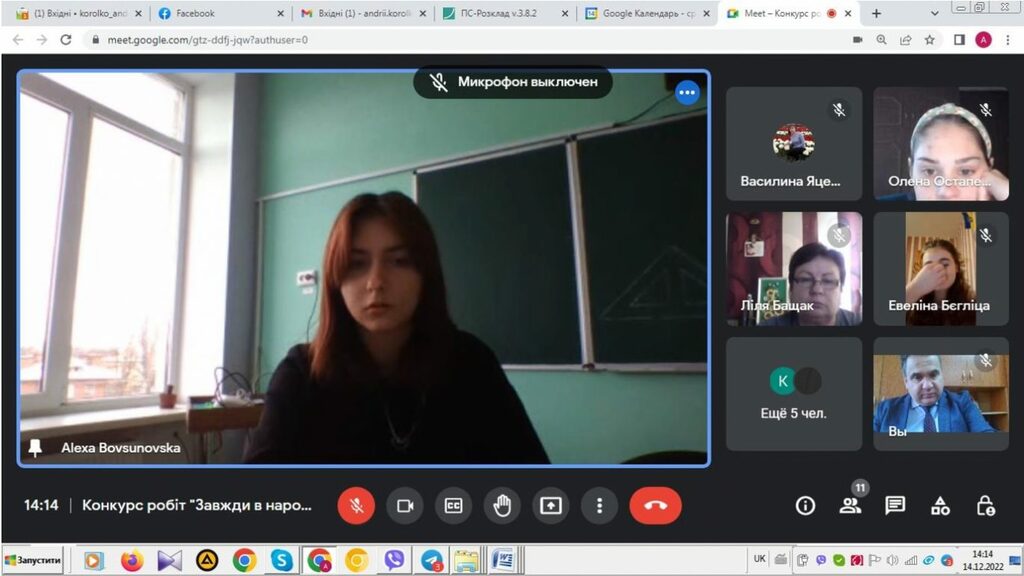1024x576 pixels.
Task: Unmute the microphone in the call bar
Action: (356, 505)
